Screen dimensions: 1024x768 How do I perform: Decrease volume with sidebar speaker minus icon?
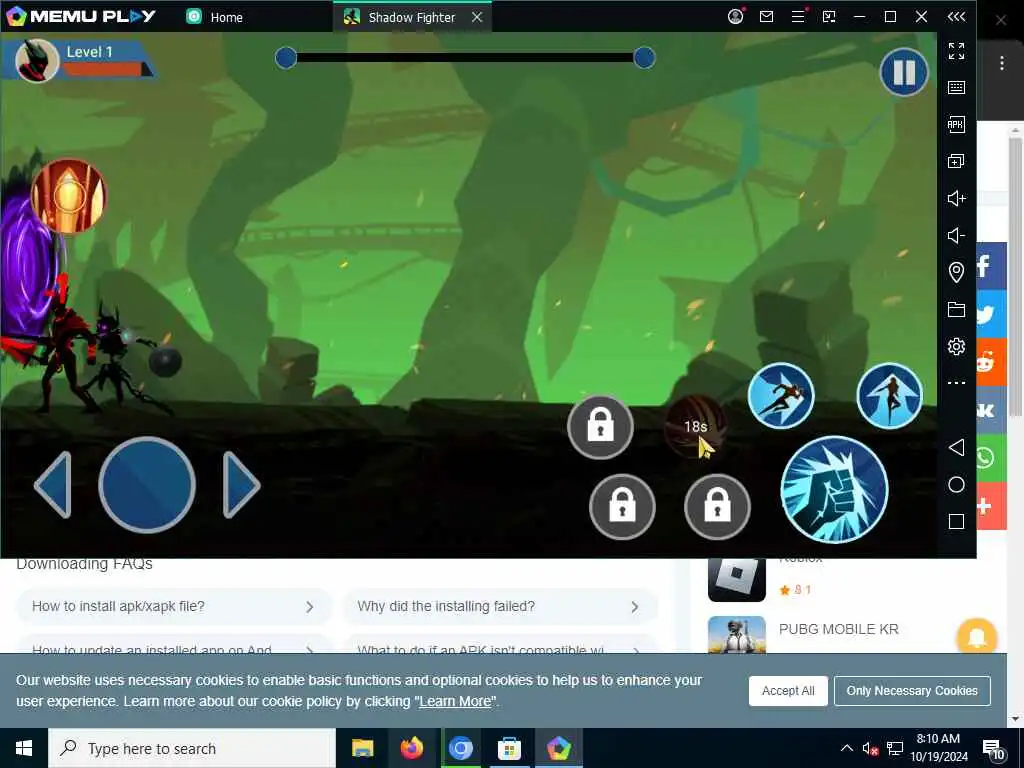pyautogui.click(x=956, y=235)
